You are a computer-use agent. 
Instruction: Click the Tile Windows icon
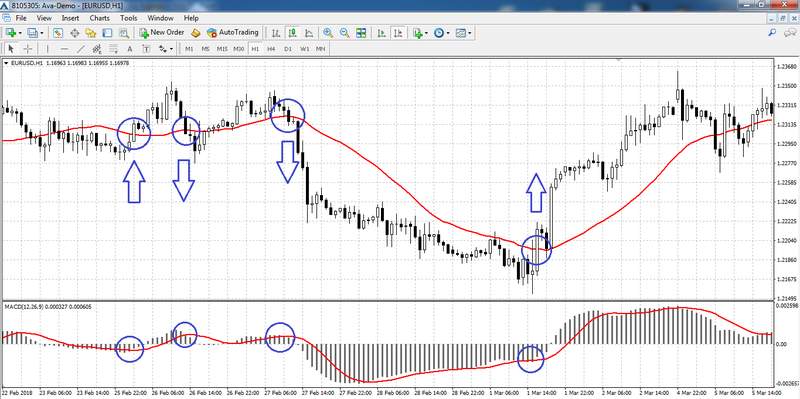pyautogui.click(x=361, y=33)
